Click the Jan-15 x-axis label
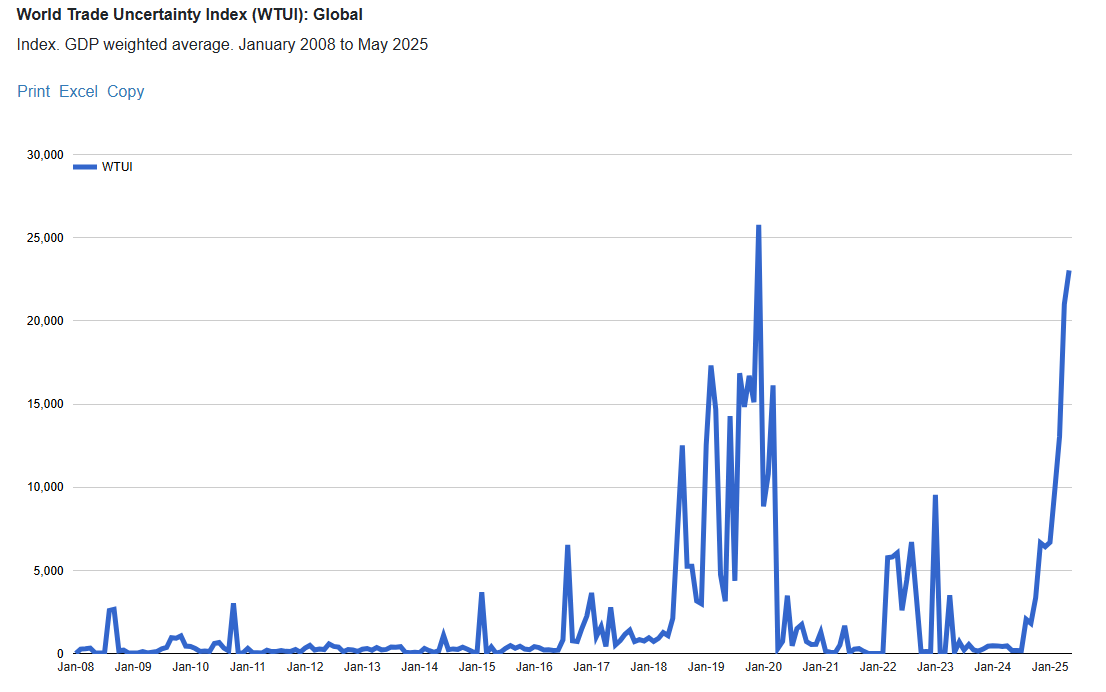This screenshot has width=1106, height=692. click(x=477, y=667)
